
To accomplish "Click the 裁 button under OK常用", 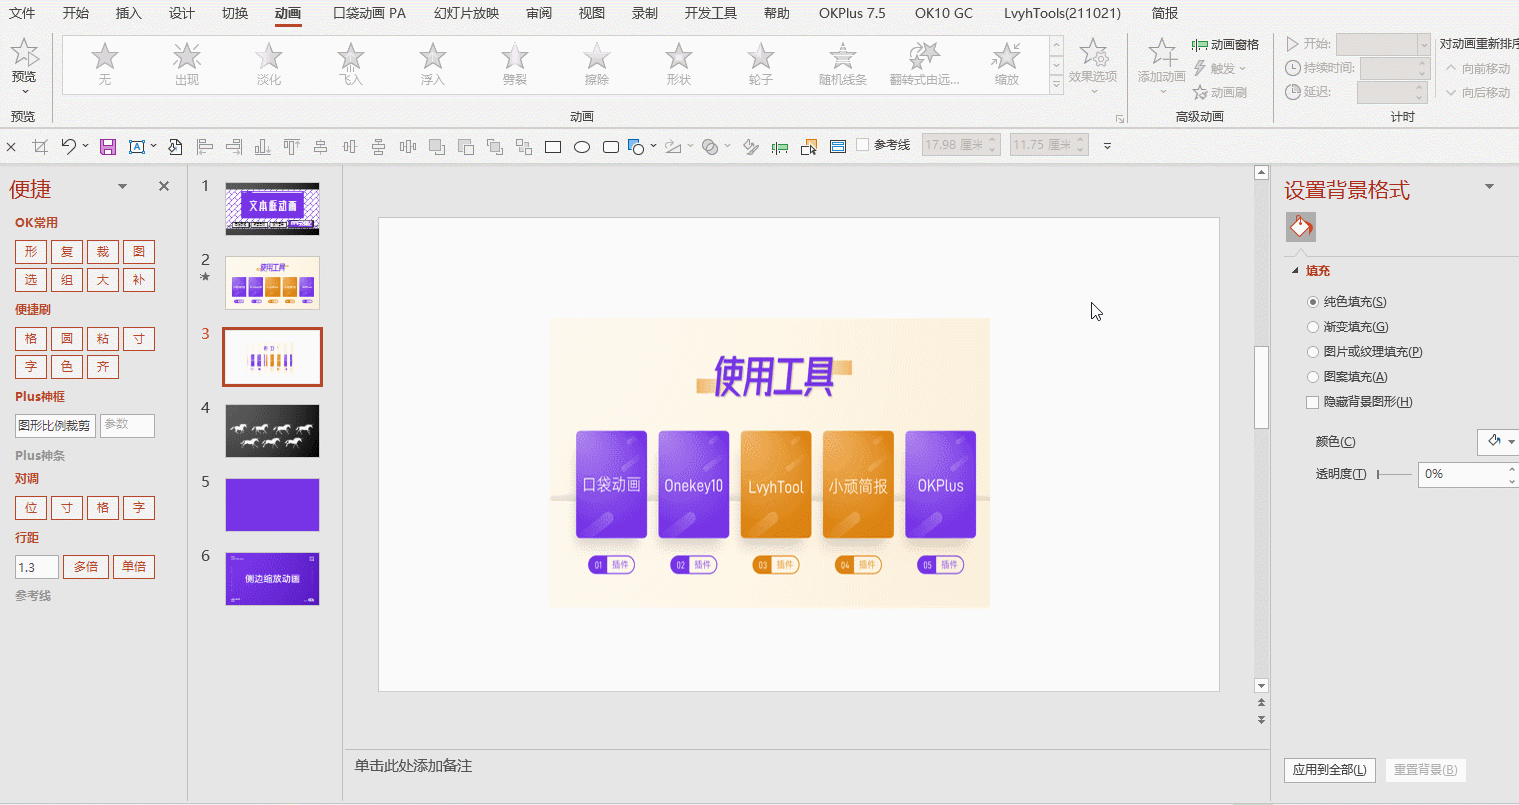I will tap(103, 252).
